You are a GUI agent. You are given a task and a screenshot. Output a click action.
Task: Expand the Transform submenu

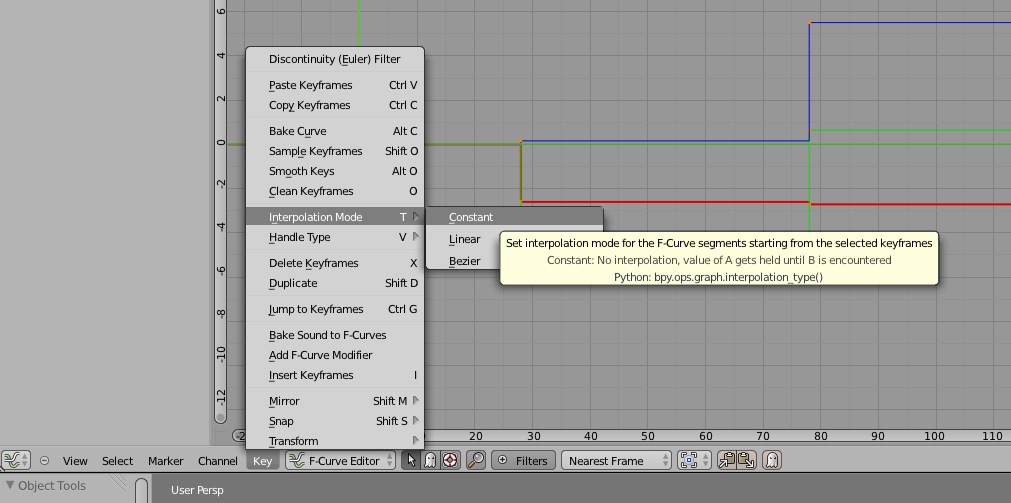[335, 441]
